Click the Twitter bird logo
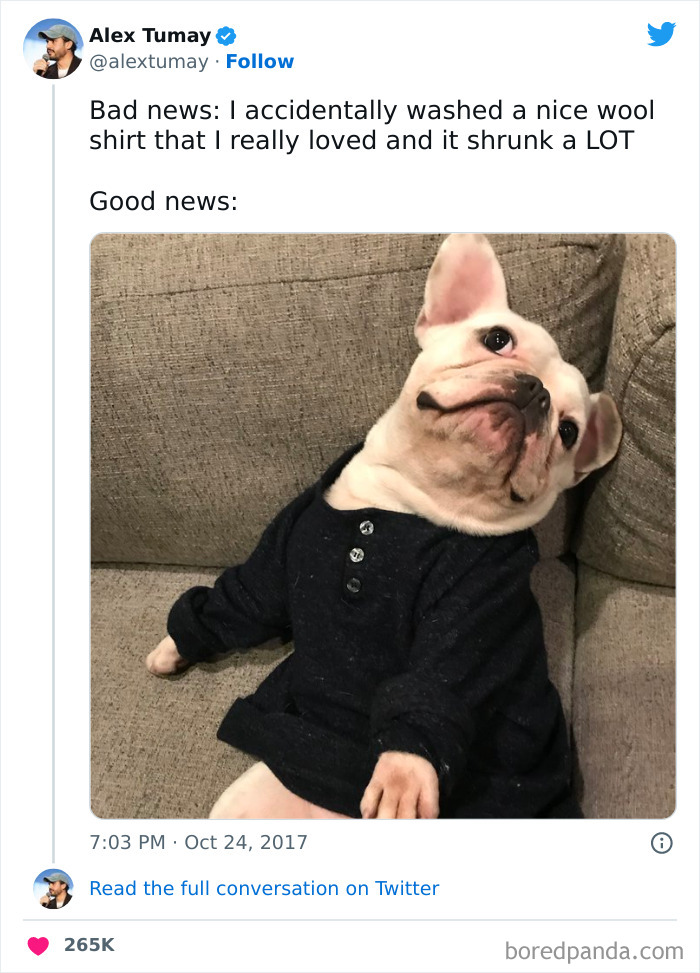This screenshot has width=700, height=973. click(662, 34)
